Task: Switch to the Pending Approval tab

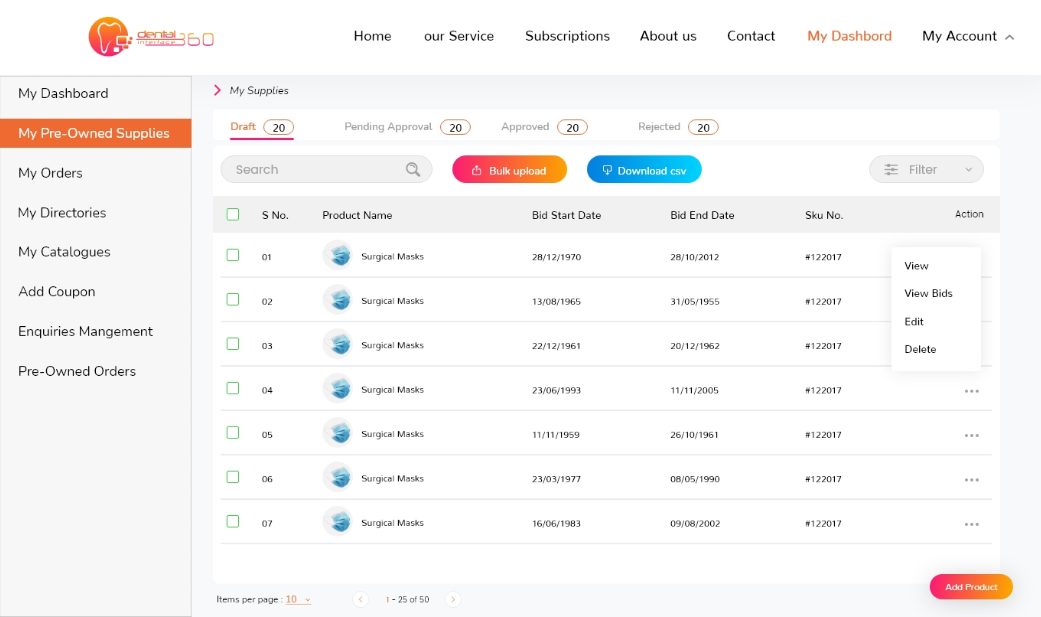Action: [388, 127]
